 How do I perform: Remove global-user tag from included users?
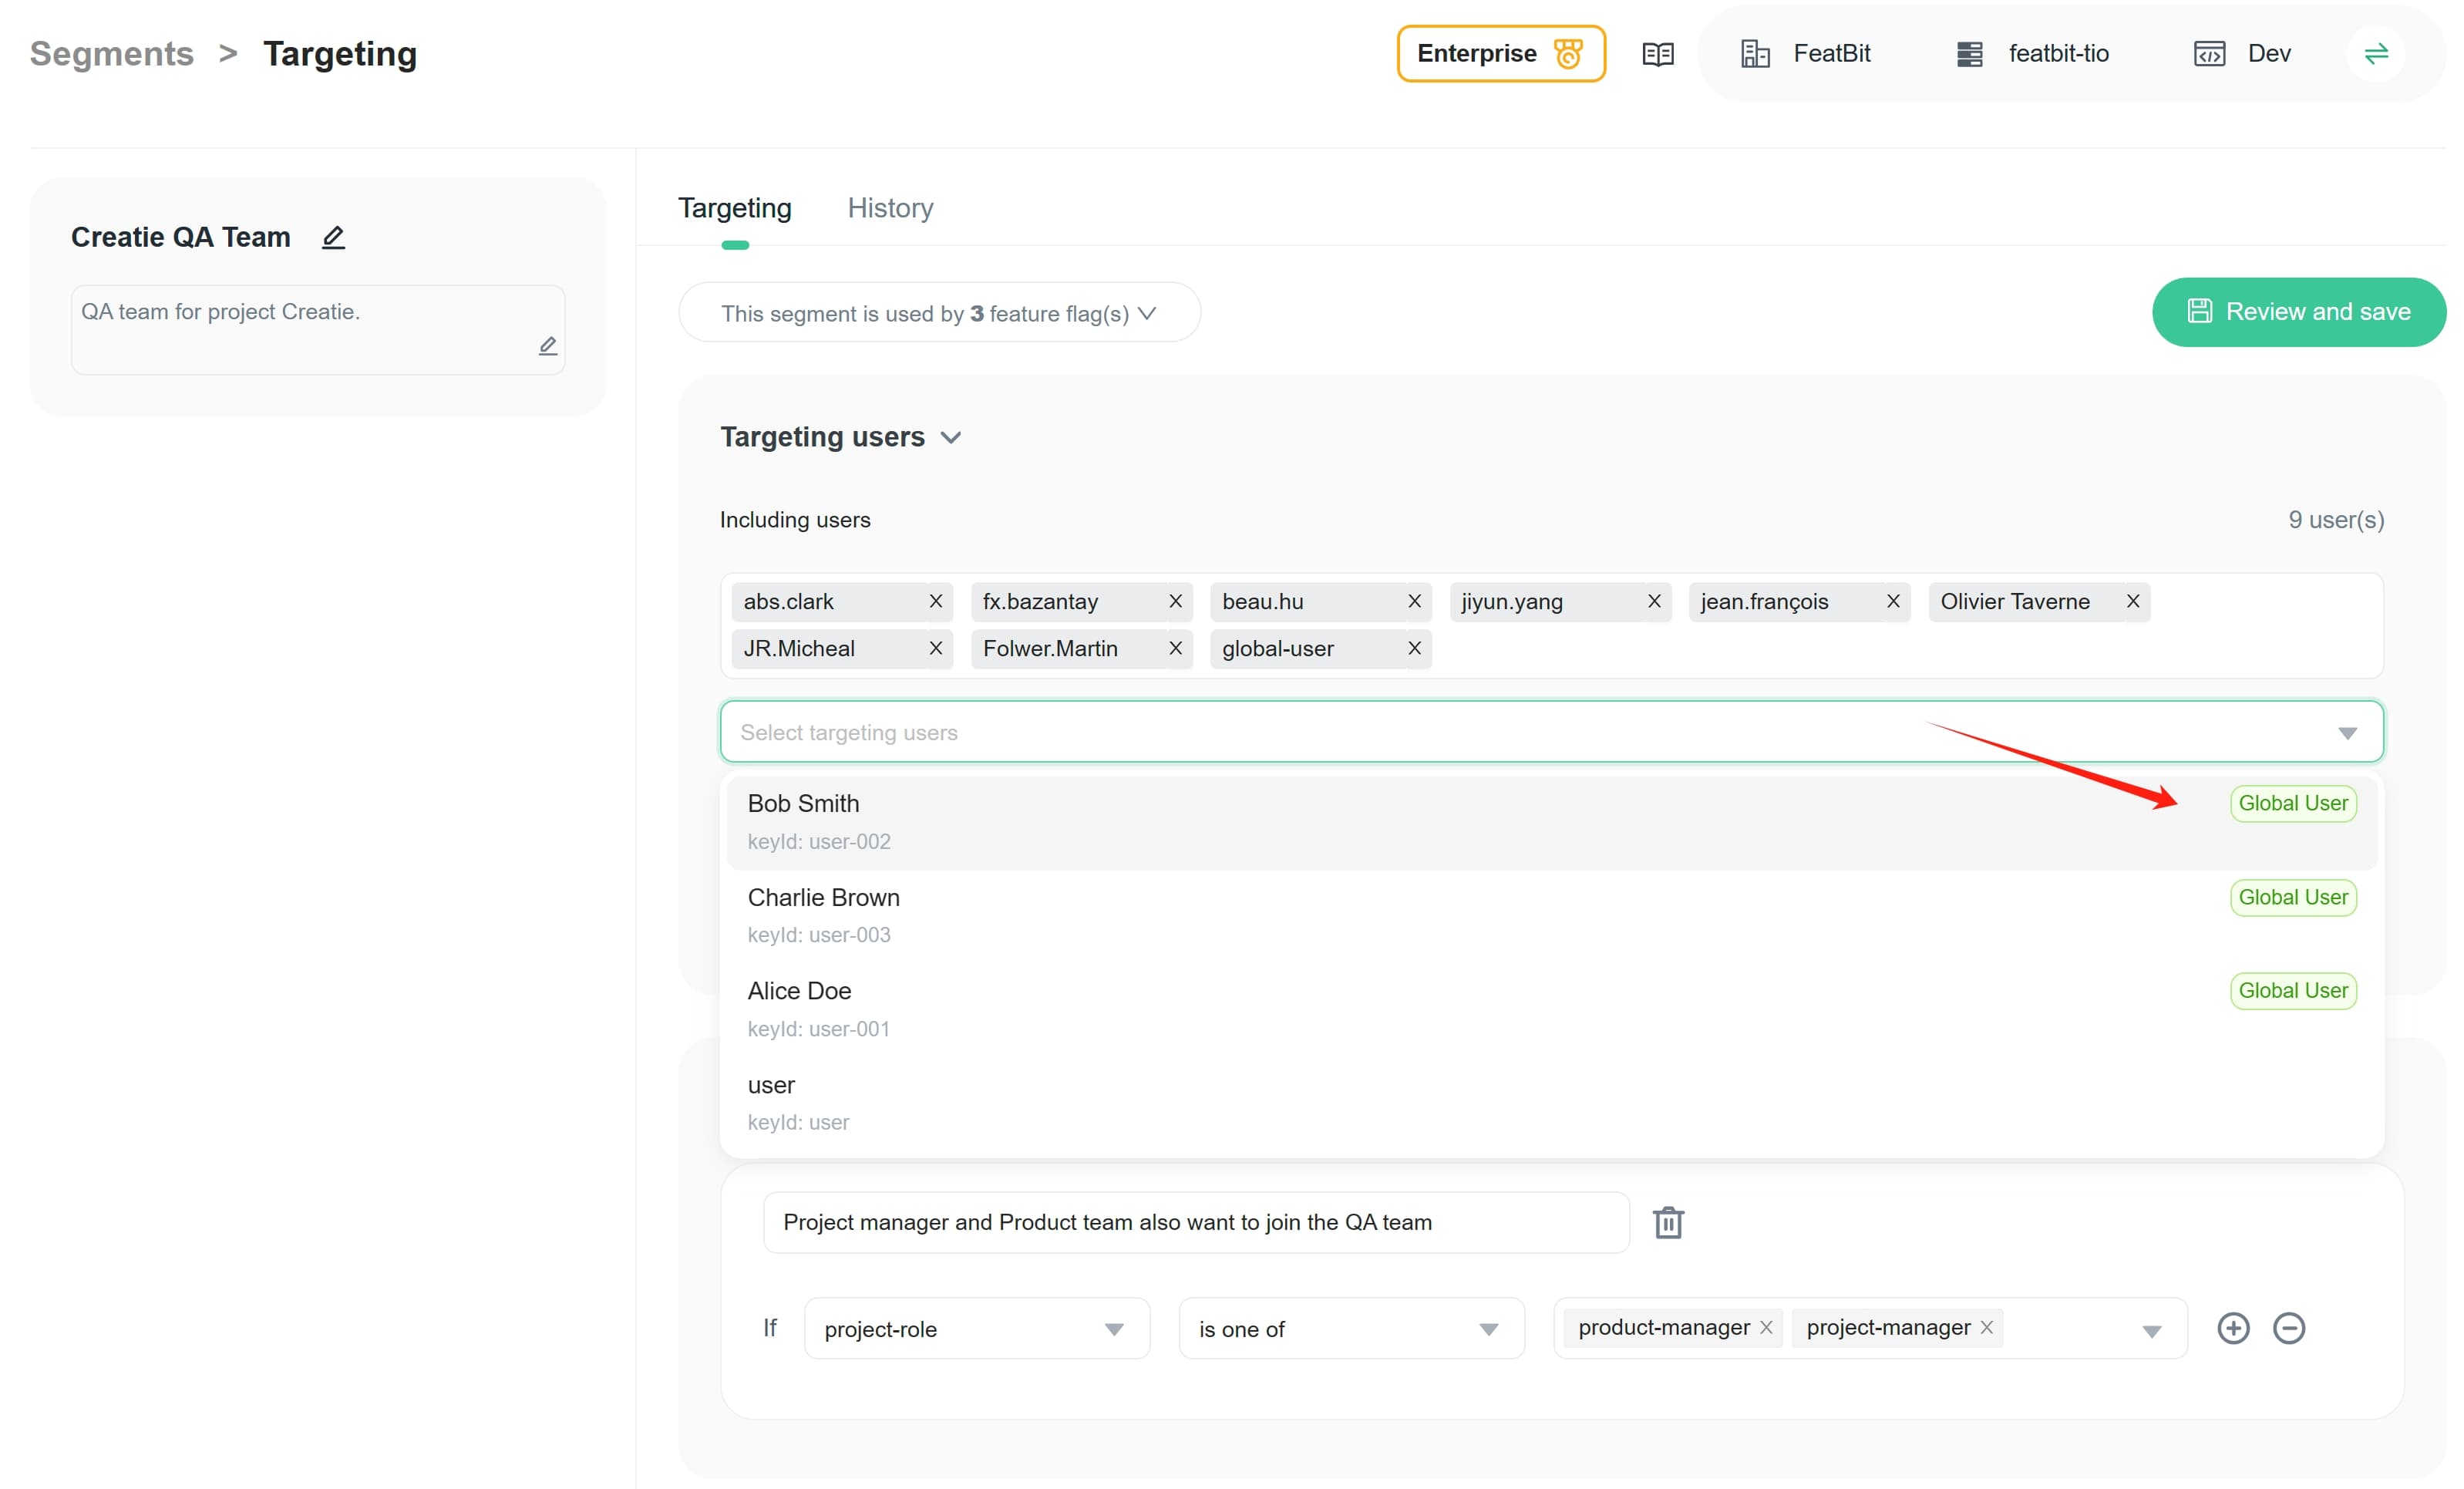(1414, 648)
